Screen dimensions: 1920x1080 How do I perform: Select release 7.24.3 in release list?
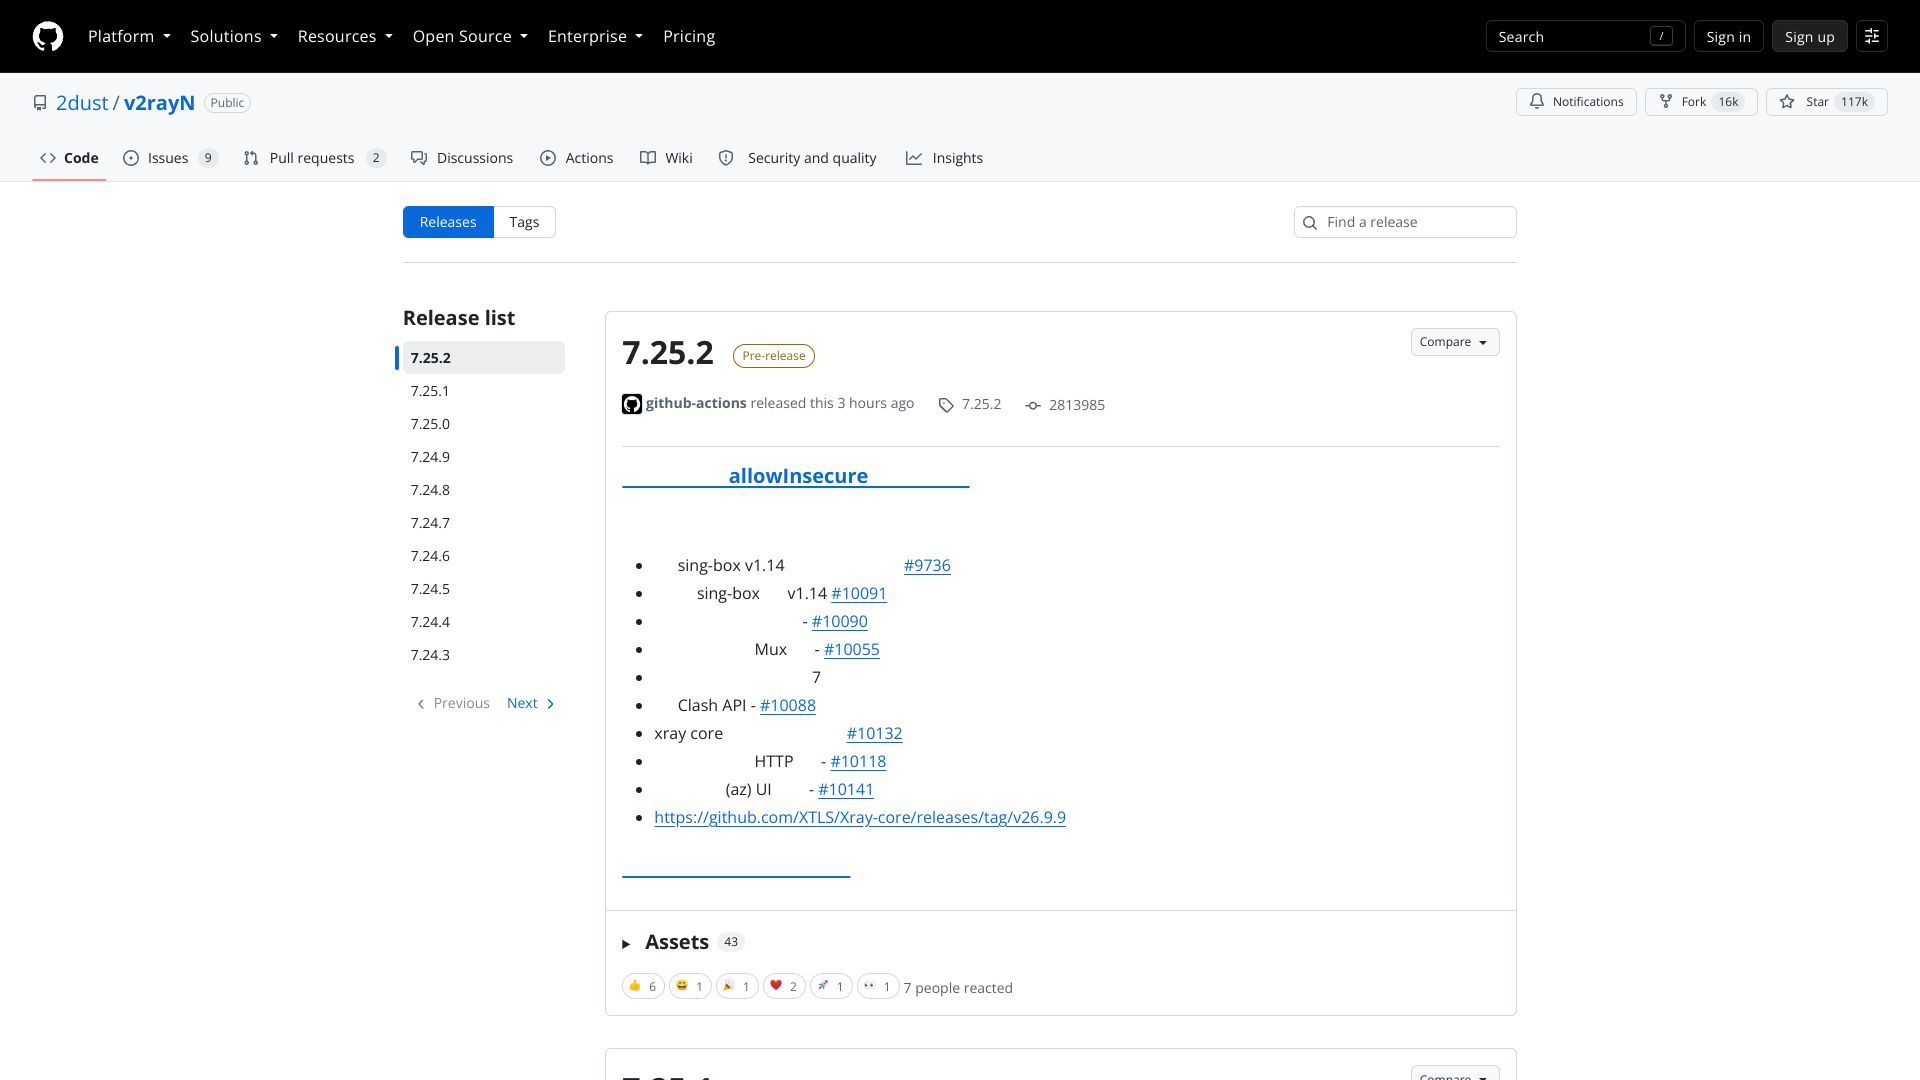484,655
